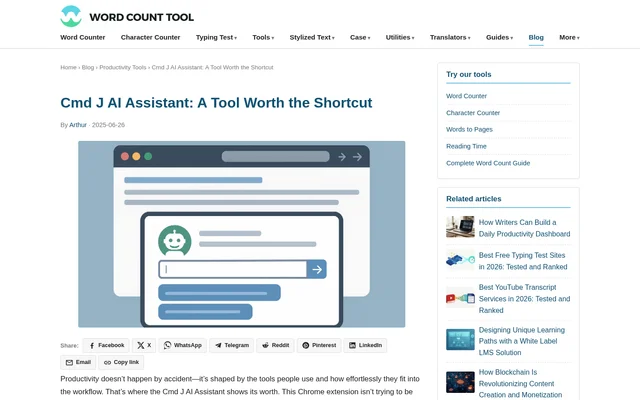Click White Label LMS article thumbnail
The width and height of the screenshot is (640, 400).
[460, 340]
